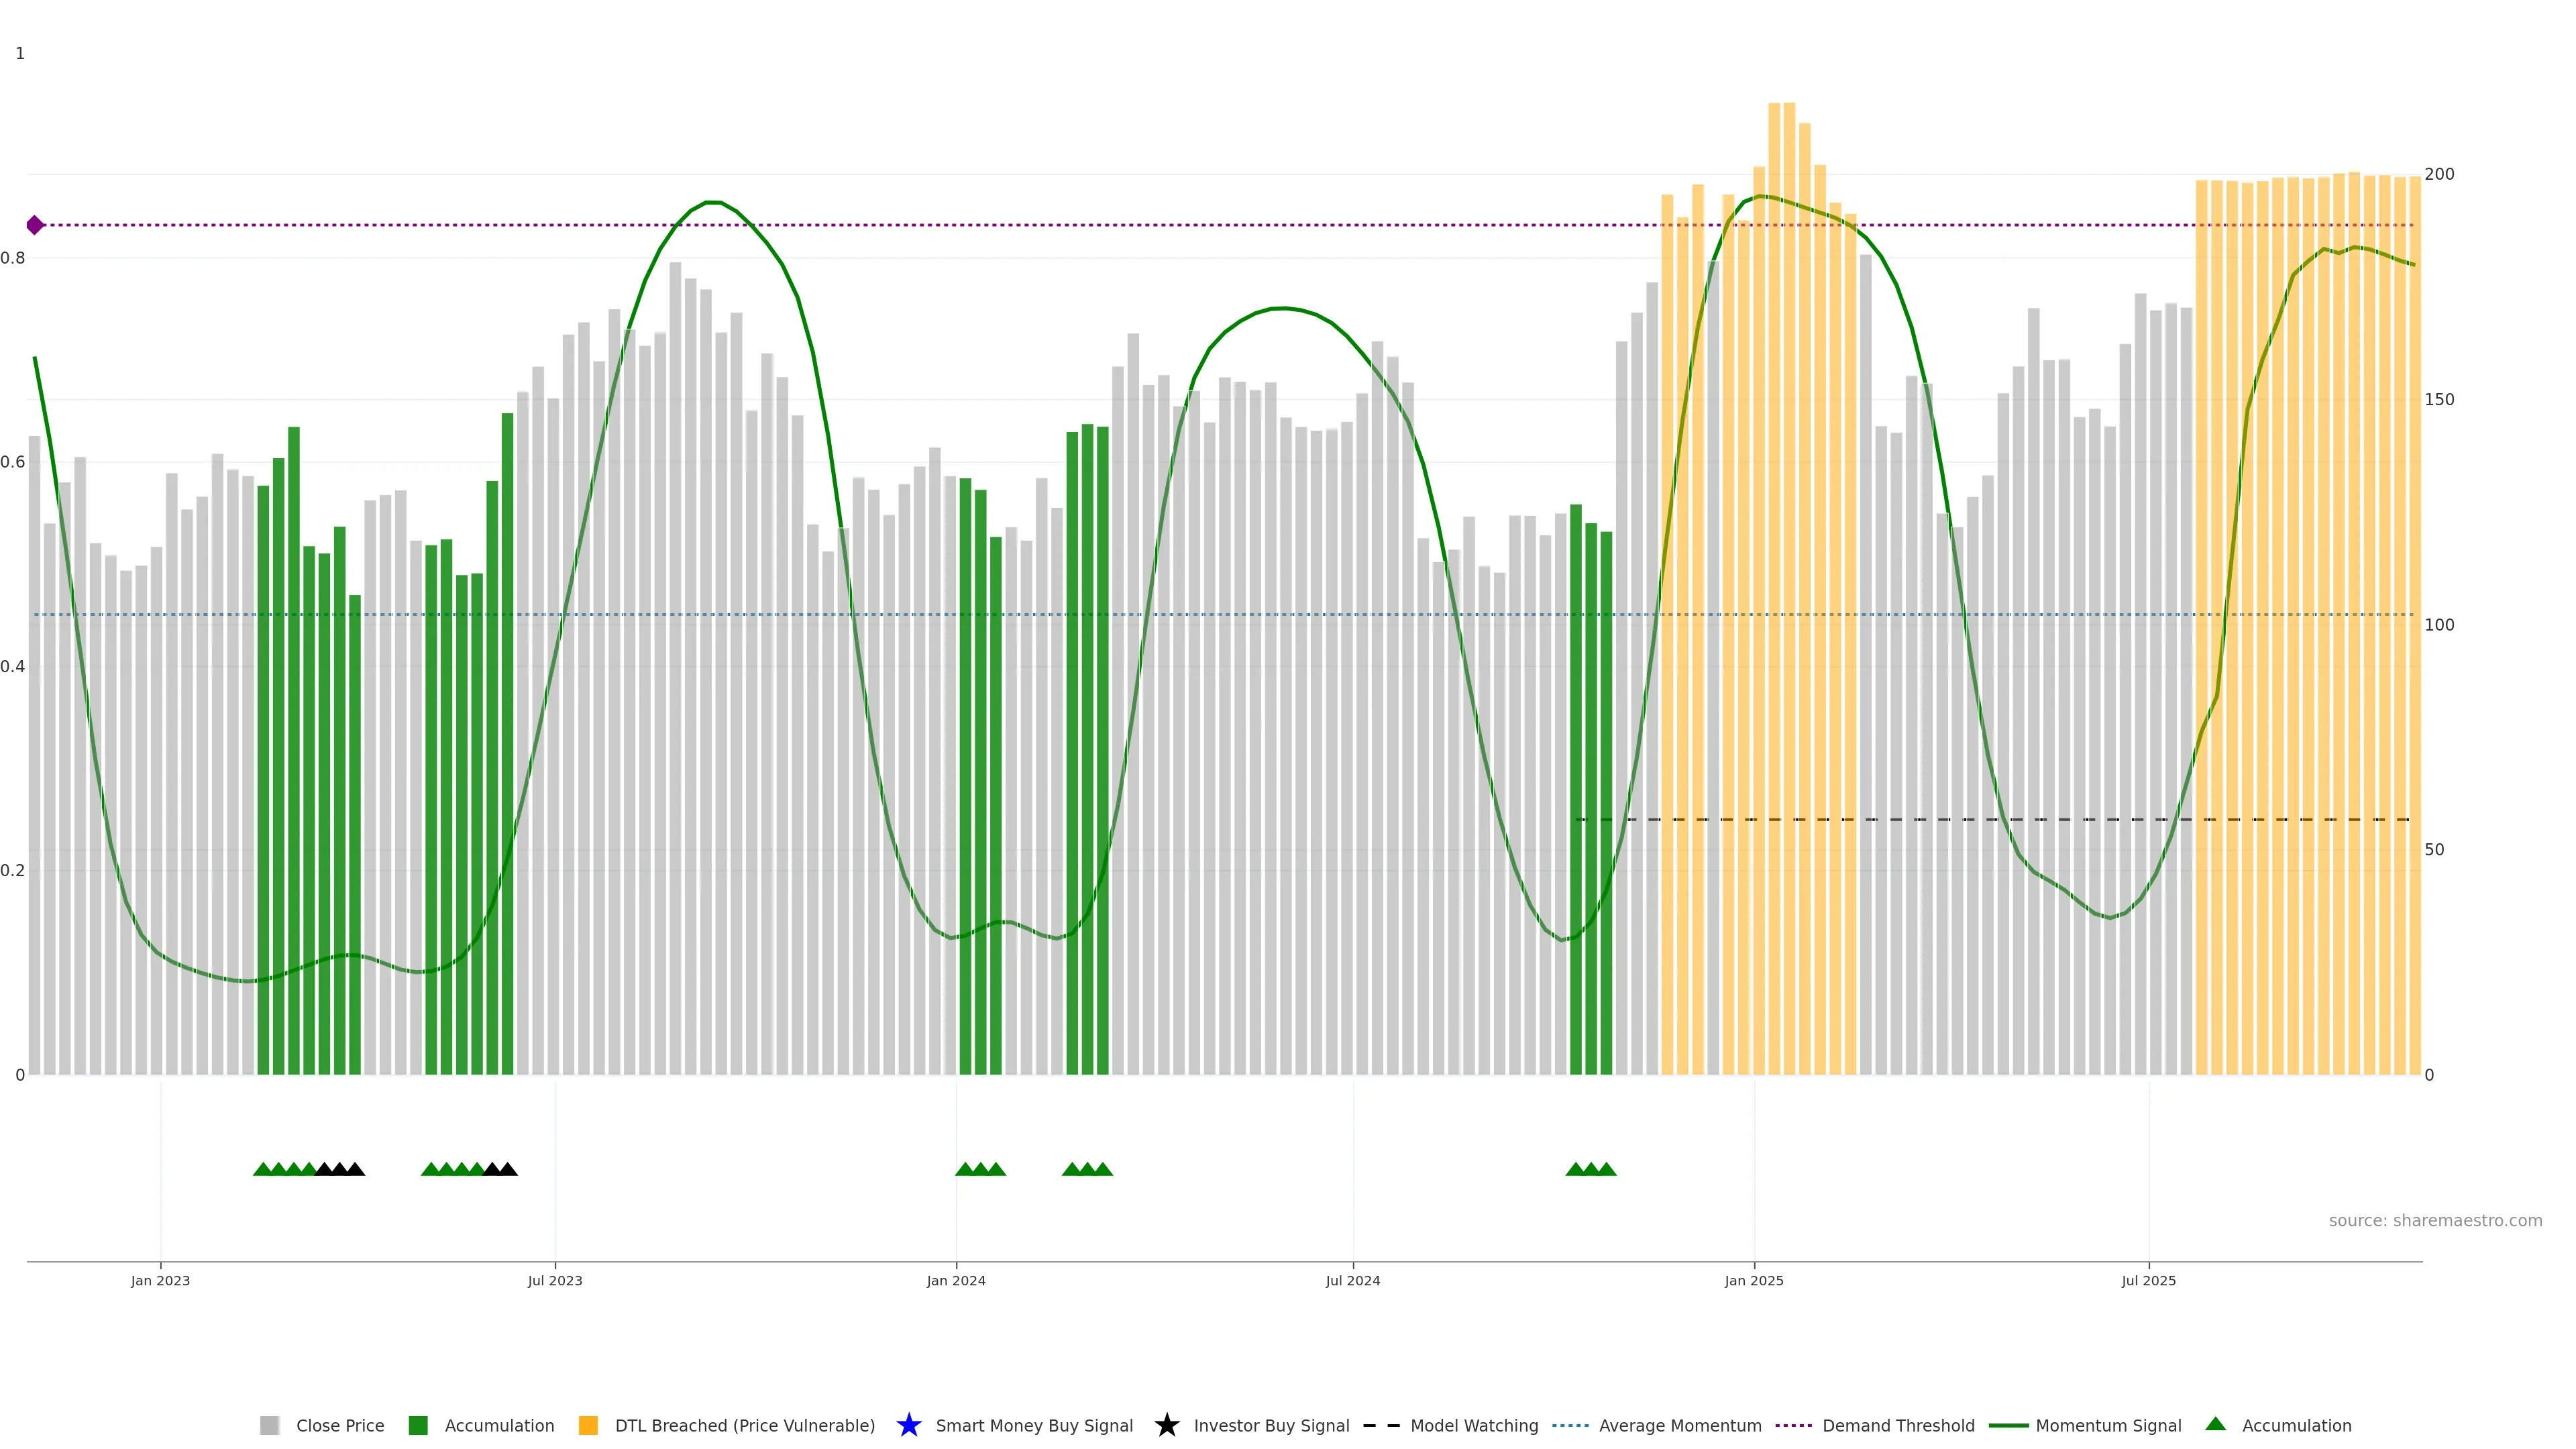The width and height of the screenshot is (2576, 1449).
Task: Click the green Accumulation legend square
Action: click(x=418, y=1425)
